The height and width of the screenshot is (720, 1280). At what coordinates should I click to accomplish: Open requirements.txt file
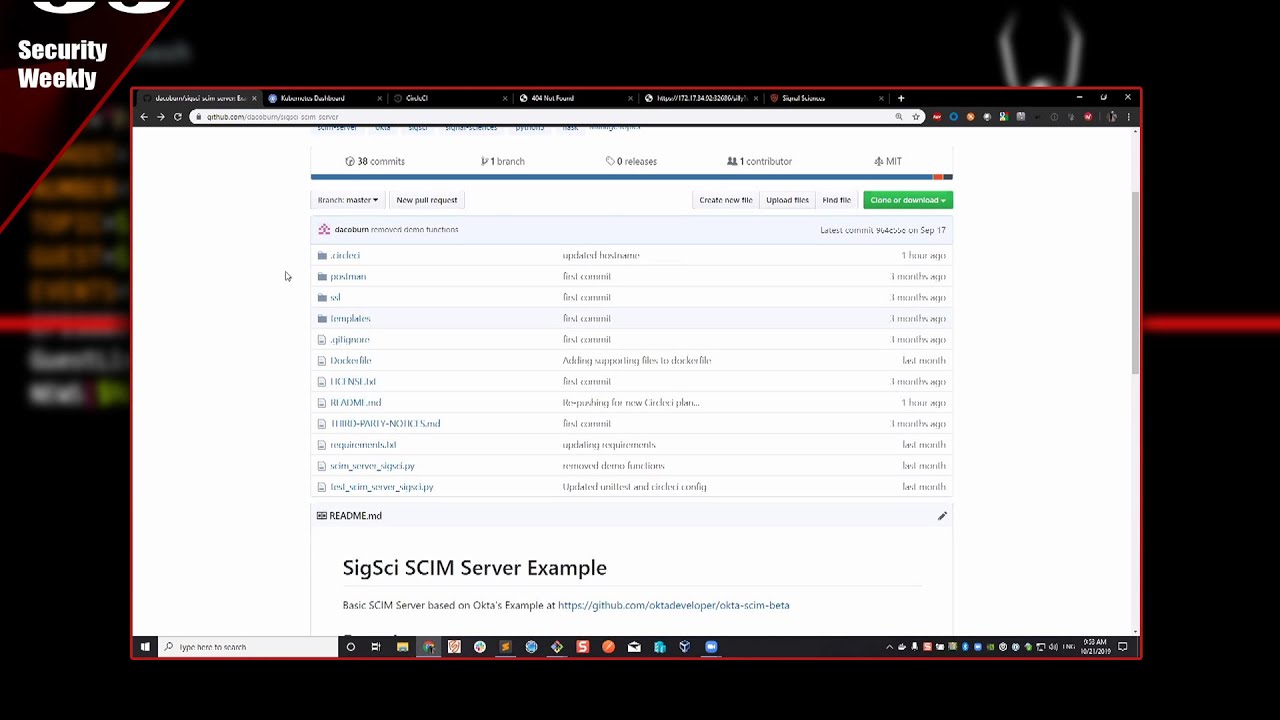pyautogui.click(x=363, y=444)
